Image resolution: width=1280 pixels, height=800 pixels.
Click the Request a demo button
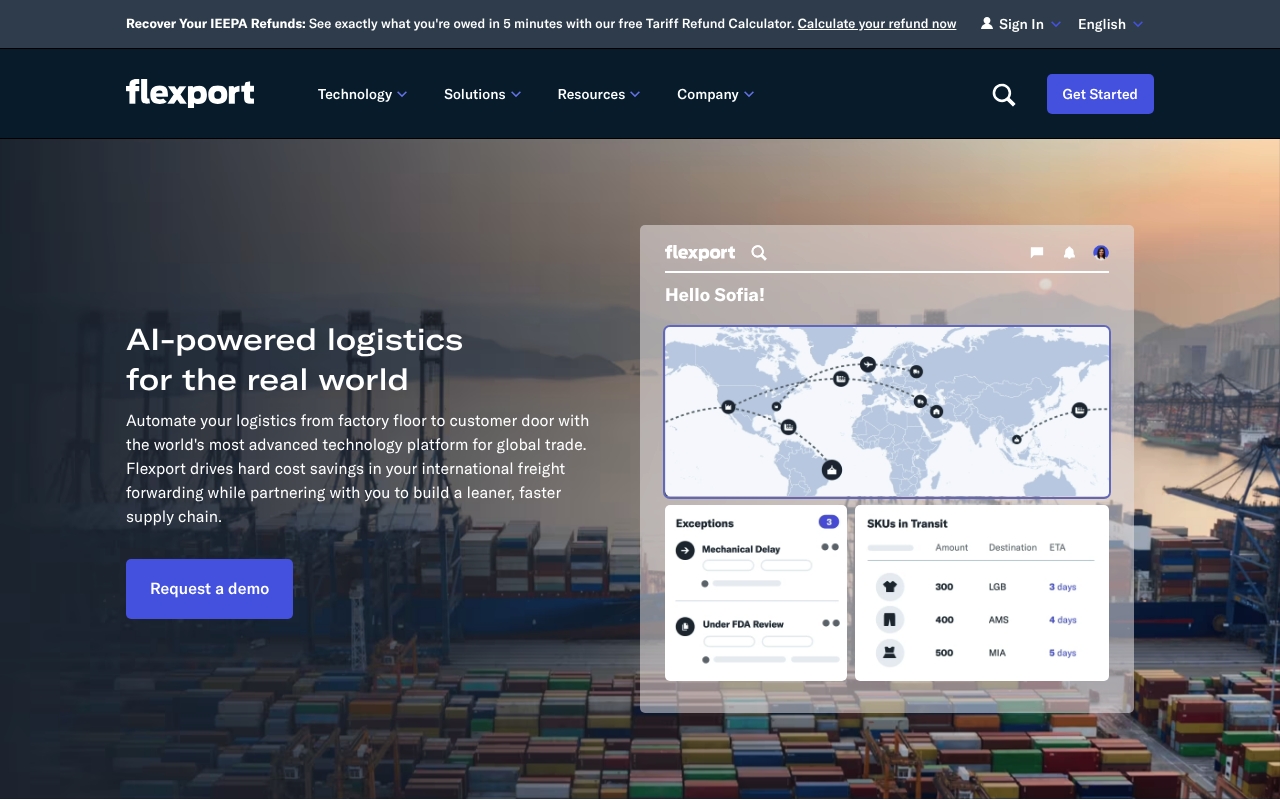coord(209,589)
